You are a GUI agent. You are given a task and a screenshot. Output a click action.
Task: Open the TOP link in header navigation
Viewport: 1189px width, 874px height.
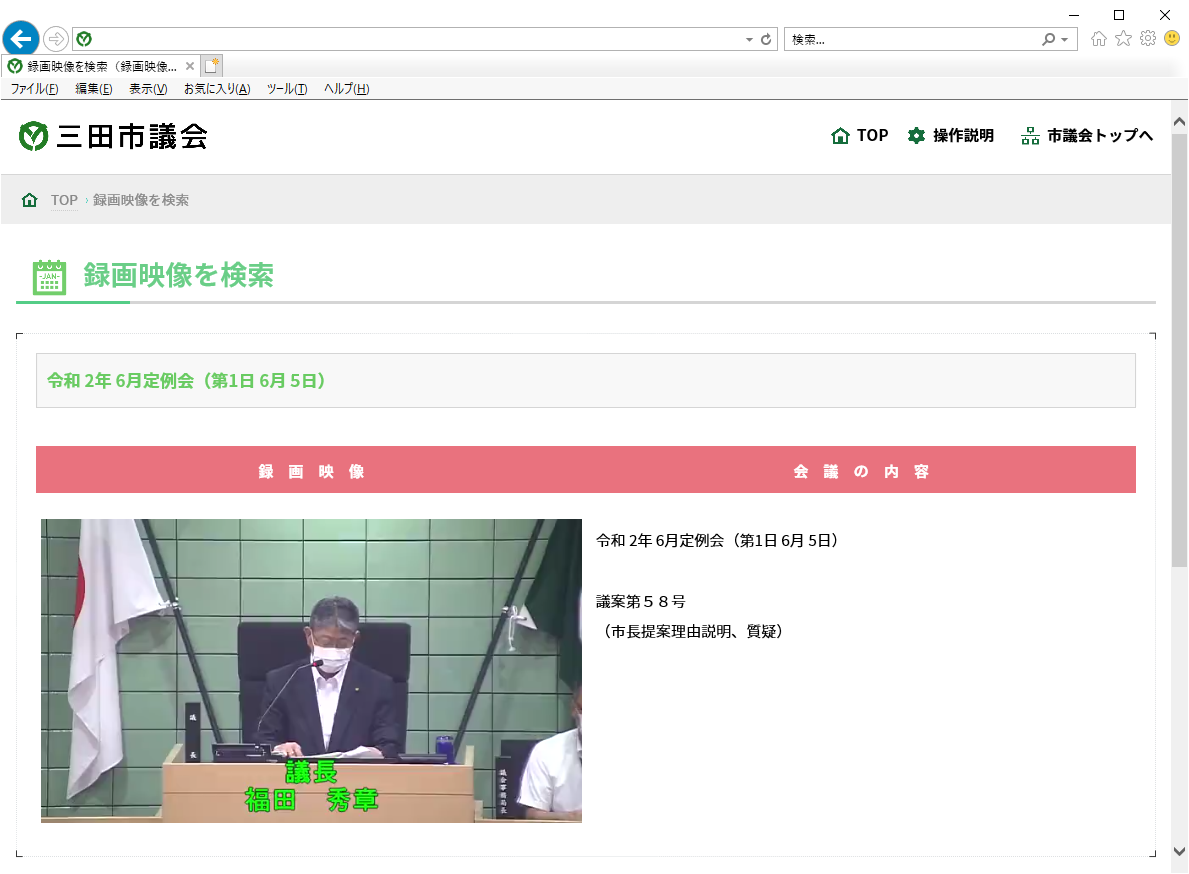[872, 136]
